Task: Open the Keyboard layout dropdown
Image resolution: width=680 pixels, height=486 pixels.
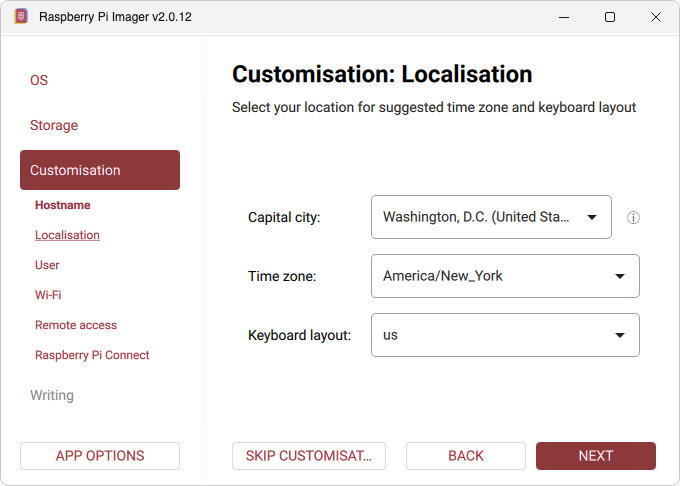Action: (505, 335)
